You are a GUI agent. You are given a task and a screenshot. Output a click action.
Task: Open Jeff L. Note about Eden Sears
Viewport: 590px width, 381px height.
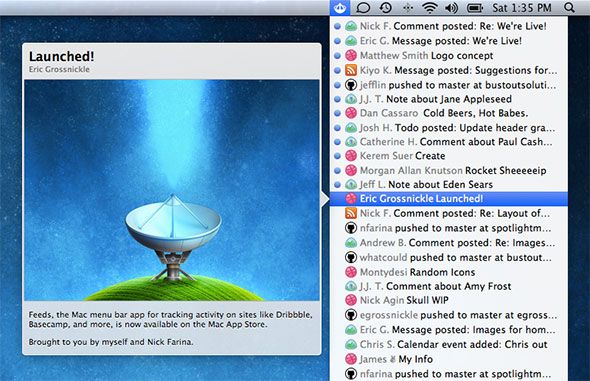point(449,184)
